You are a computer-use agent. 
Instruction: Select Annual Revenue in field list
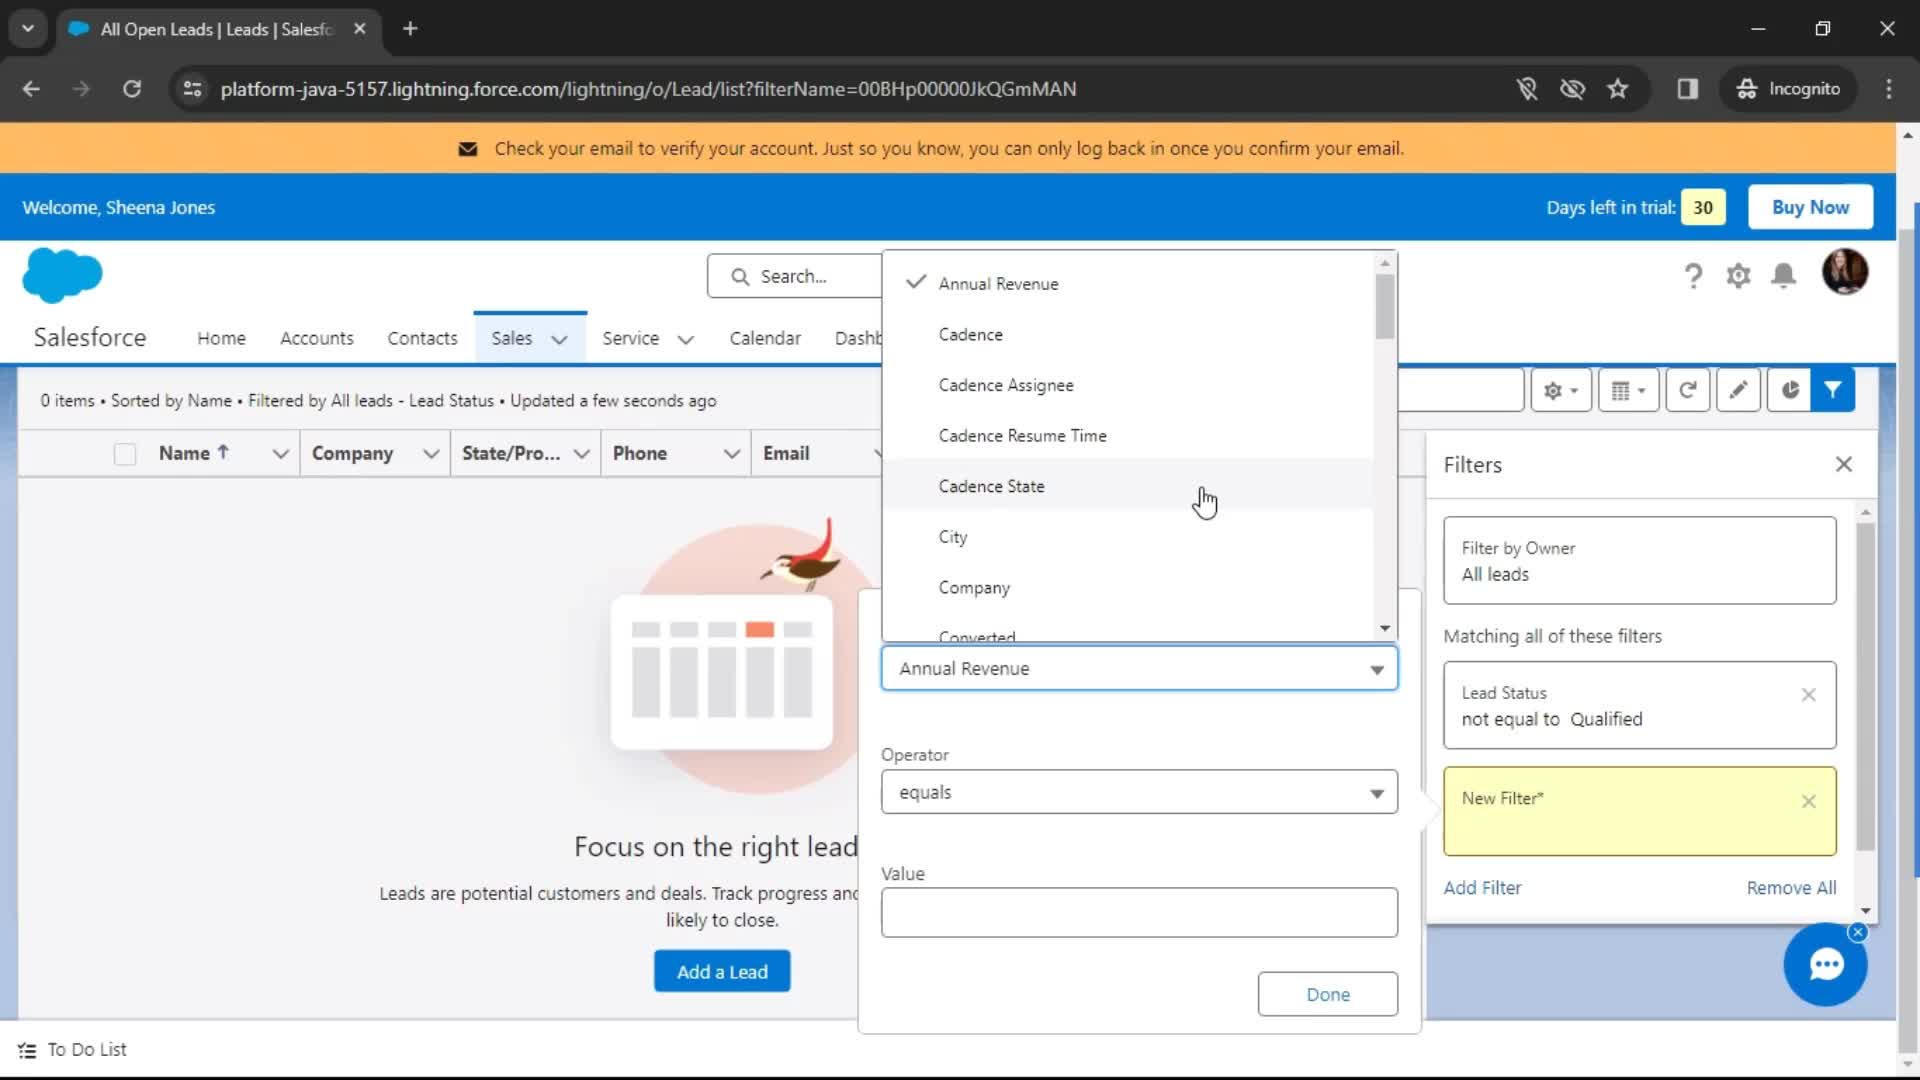click(1128, 284)
